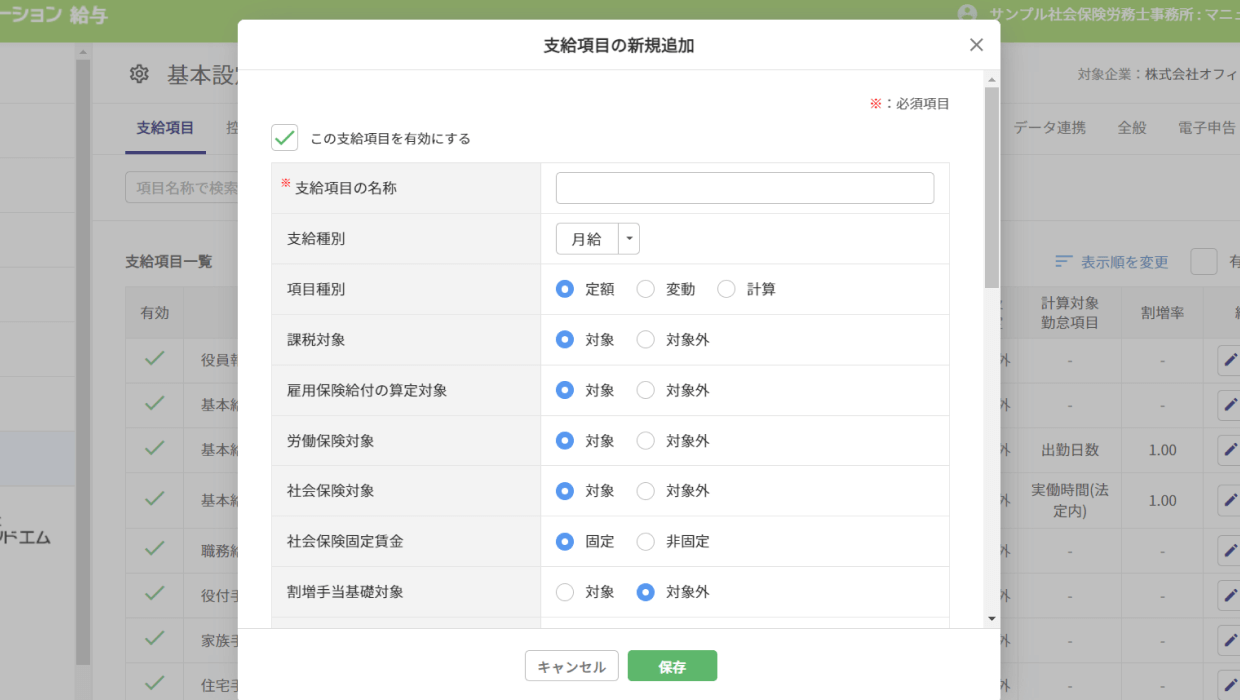Click the 基本設定 gear icon
The image size is (1240, 700).
[139, 74]
